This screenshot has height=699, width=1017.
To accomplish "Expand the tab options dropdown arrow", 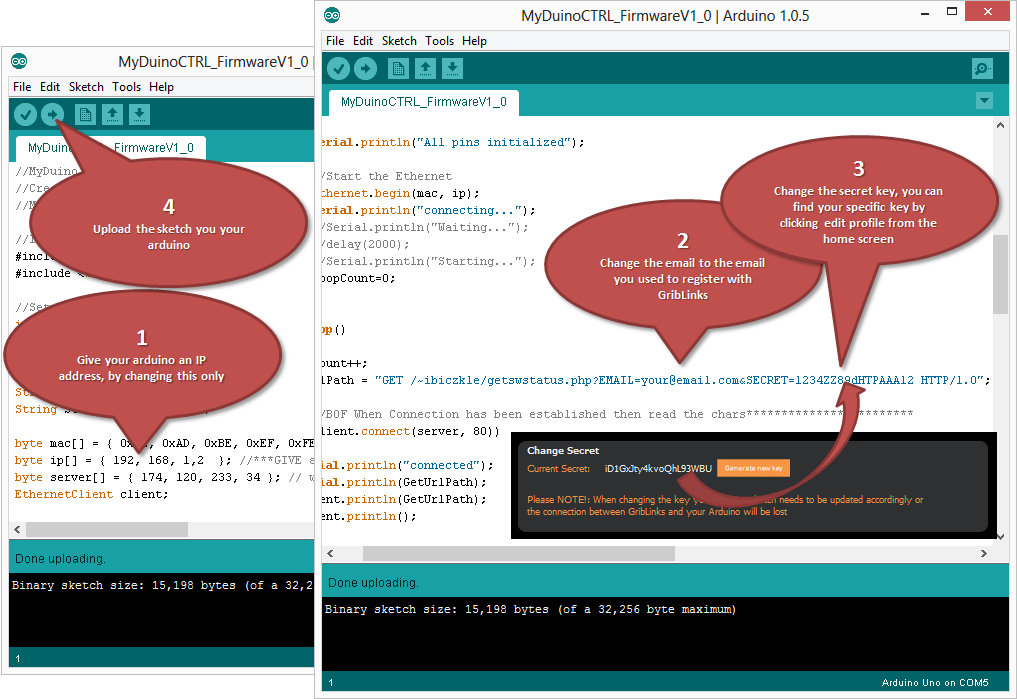I will click(x=985, y=101).
